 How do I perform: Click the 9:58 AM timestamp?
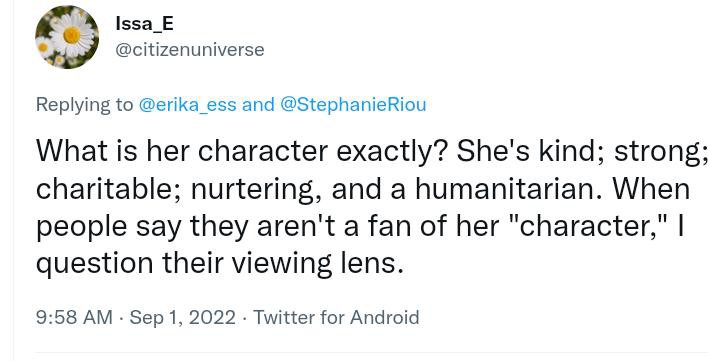point(74,317)
